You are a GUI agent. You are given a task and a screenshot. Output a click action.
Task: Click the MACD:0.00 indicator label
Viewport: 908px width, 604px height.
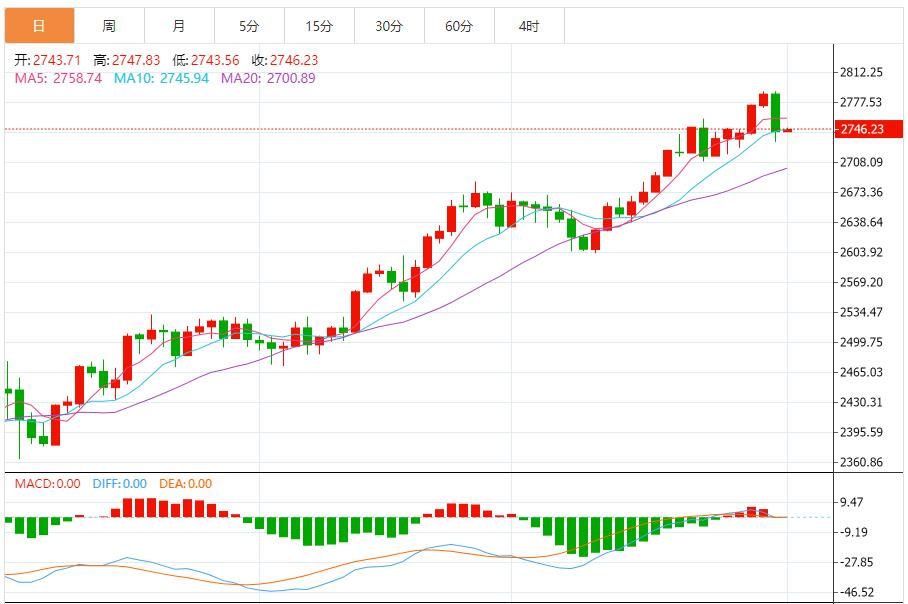[47, 484]
